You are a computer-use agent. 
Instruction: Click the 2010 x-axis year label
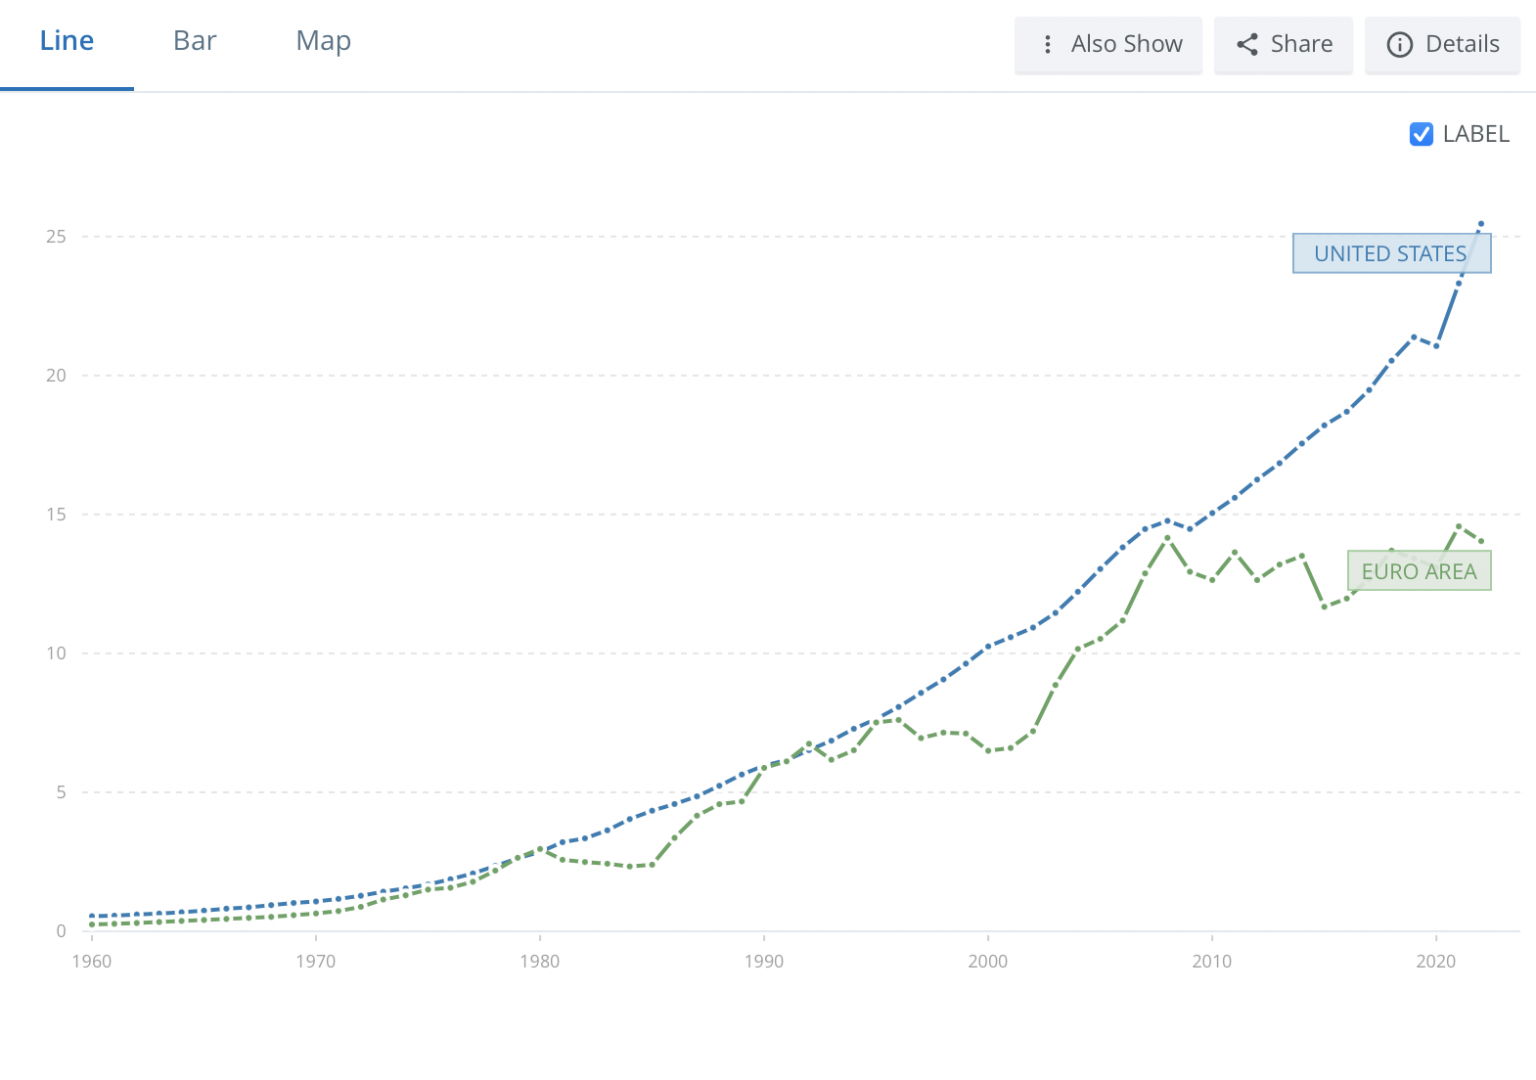tap(1212, 961)
